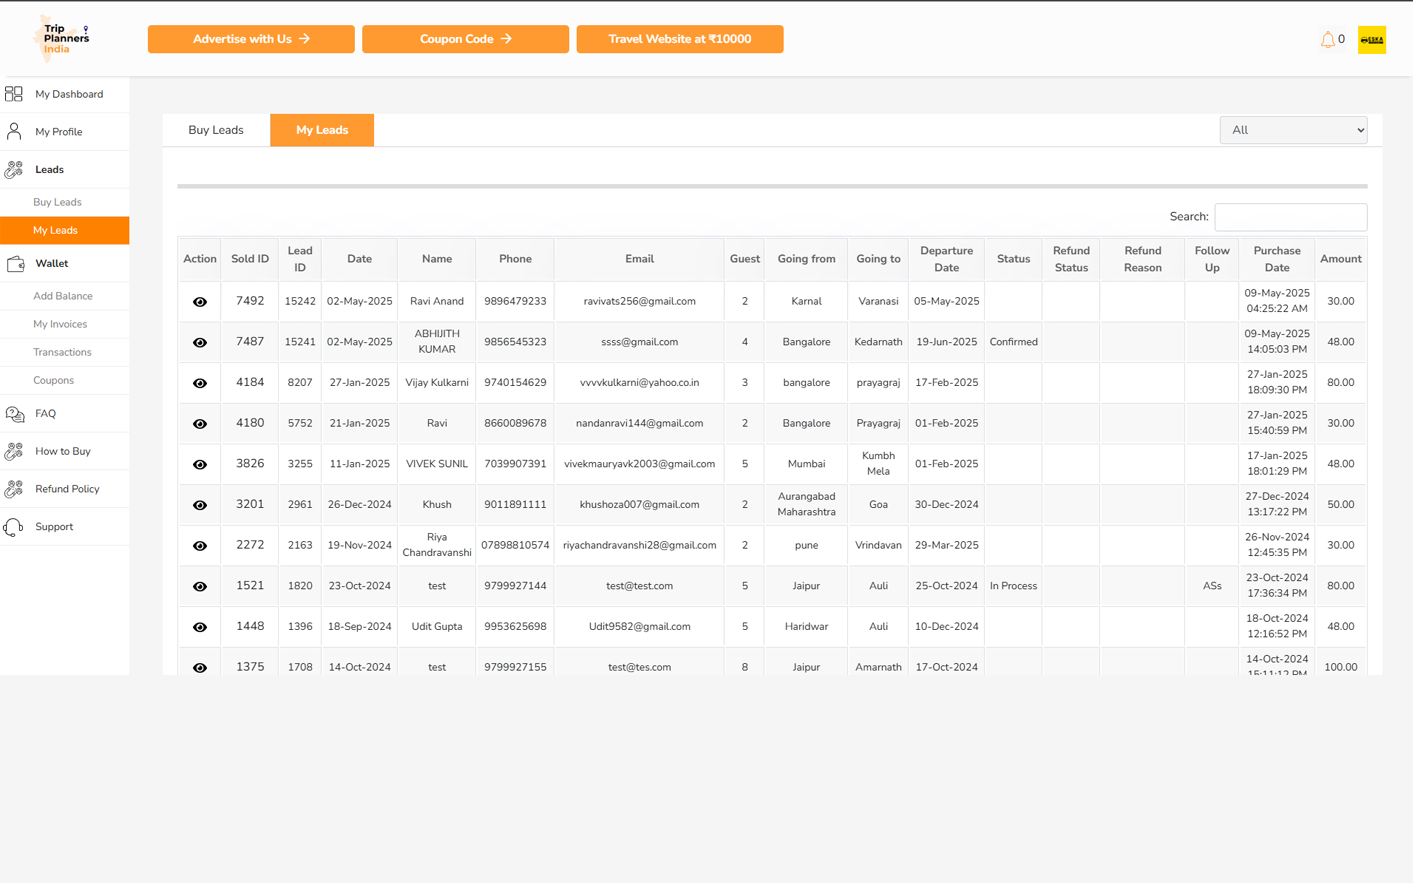Click the Wallet icon in sidebar
The image size is (1413, 883).
[15, 264]
